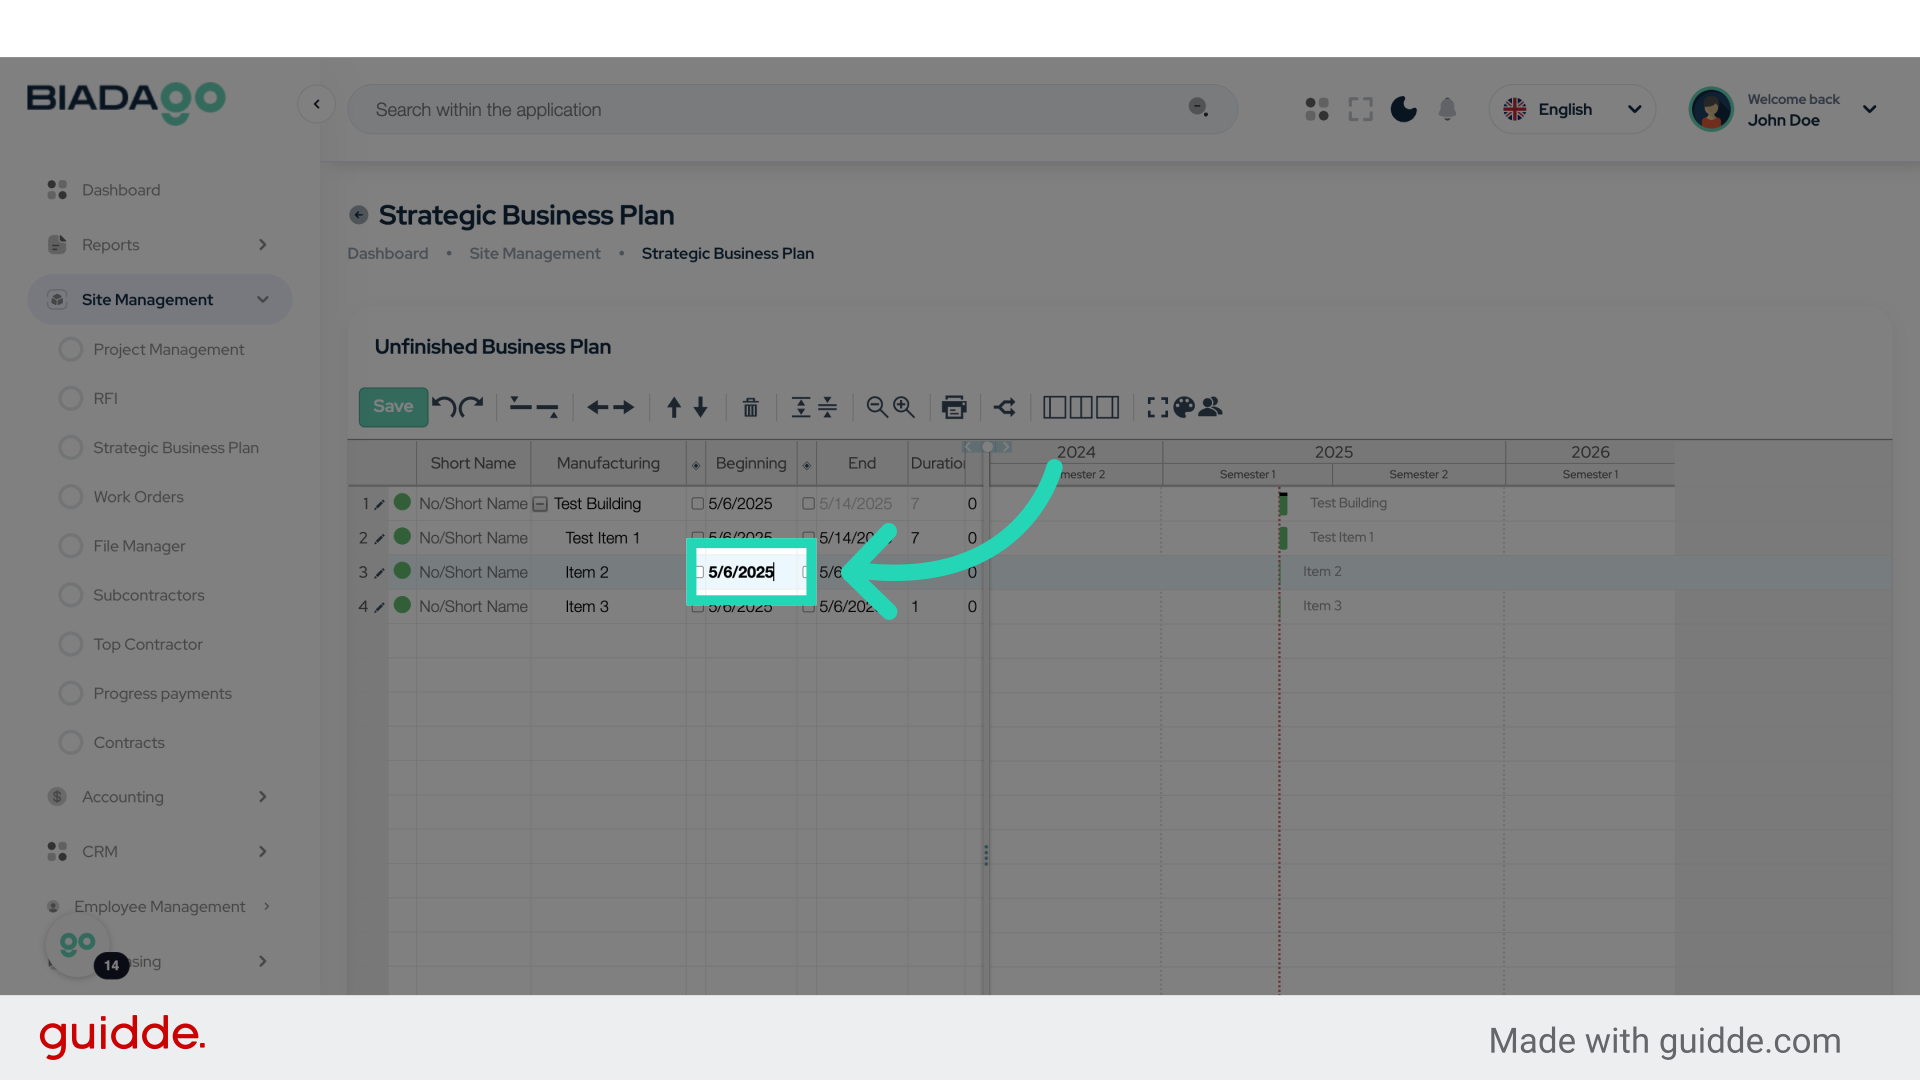This screenshot has width=1920, height=1080.
Task: Go to Site Management breadcrumb link
Action: pyautogui.click(x=535, y=254)
